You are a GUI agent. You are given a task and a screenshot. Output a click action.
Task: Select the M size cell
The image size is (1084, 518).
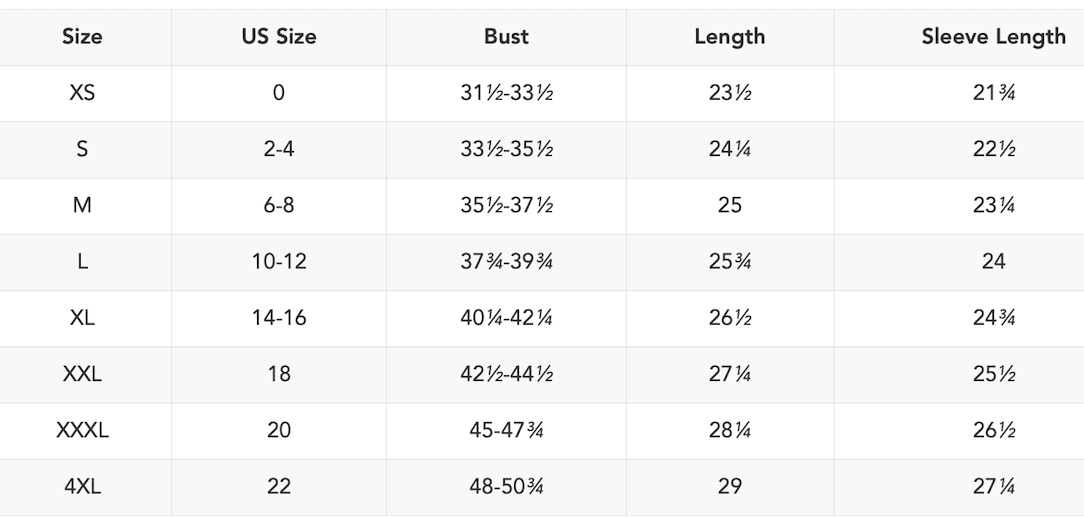point(82,205)
